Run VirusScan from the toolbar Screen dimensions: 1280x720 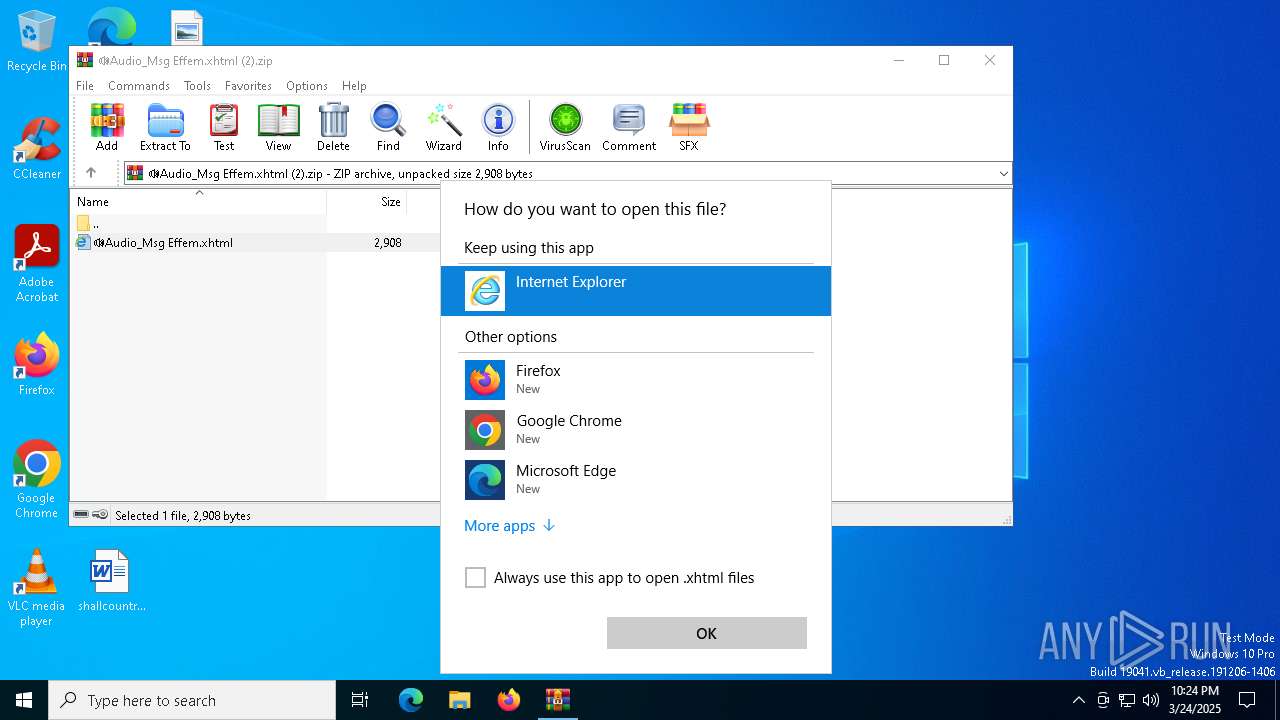(x=565, y=127)
